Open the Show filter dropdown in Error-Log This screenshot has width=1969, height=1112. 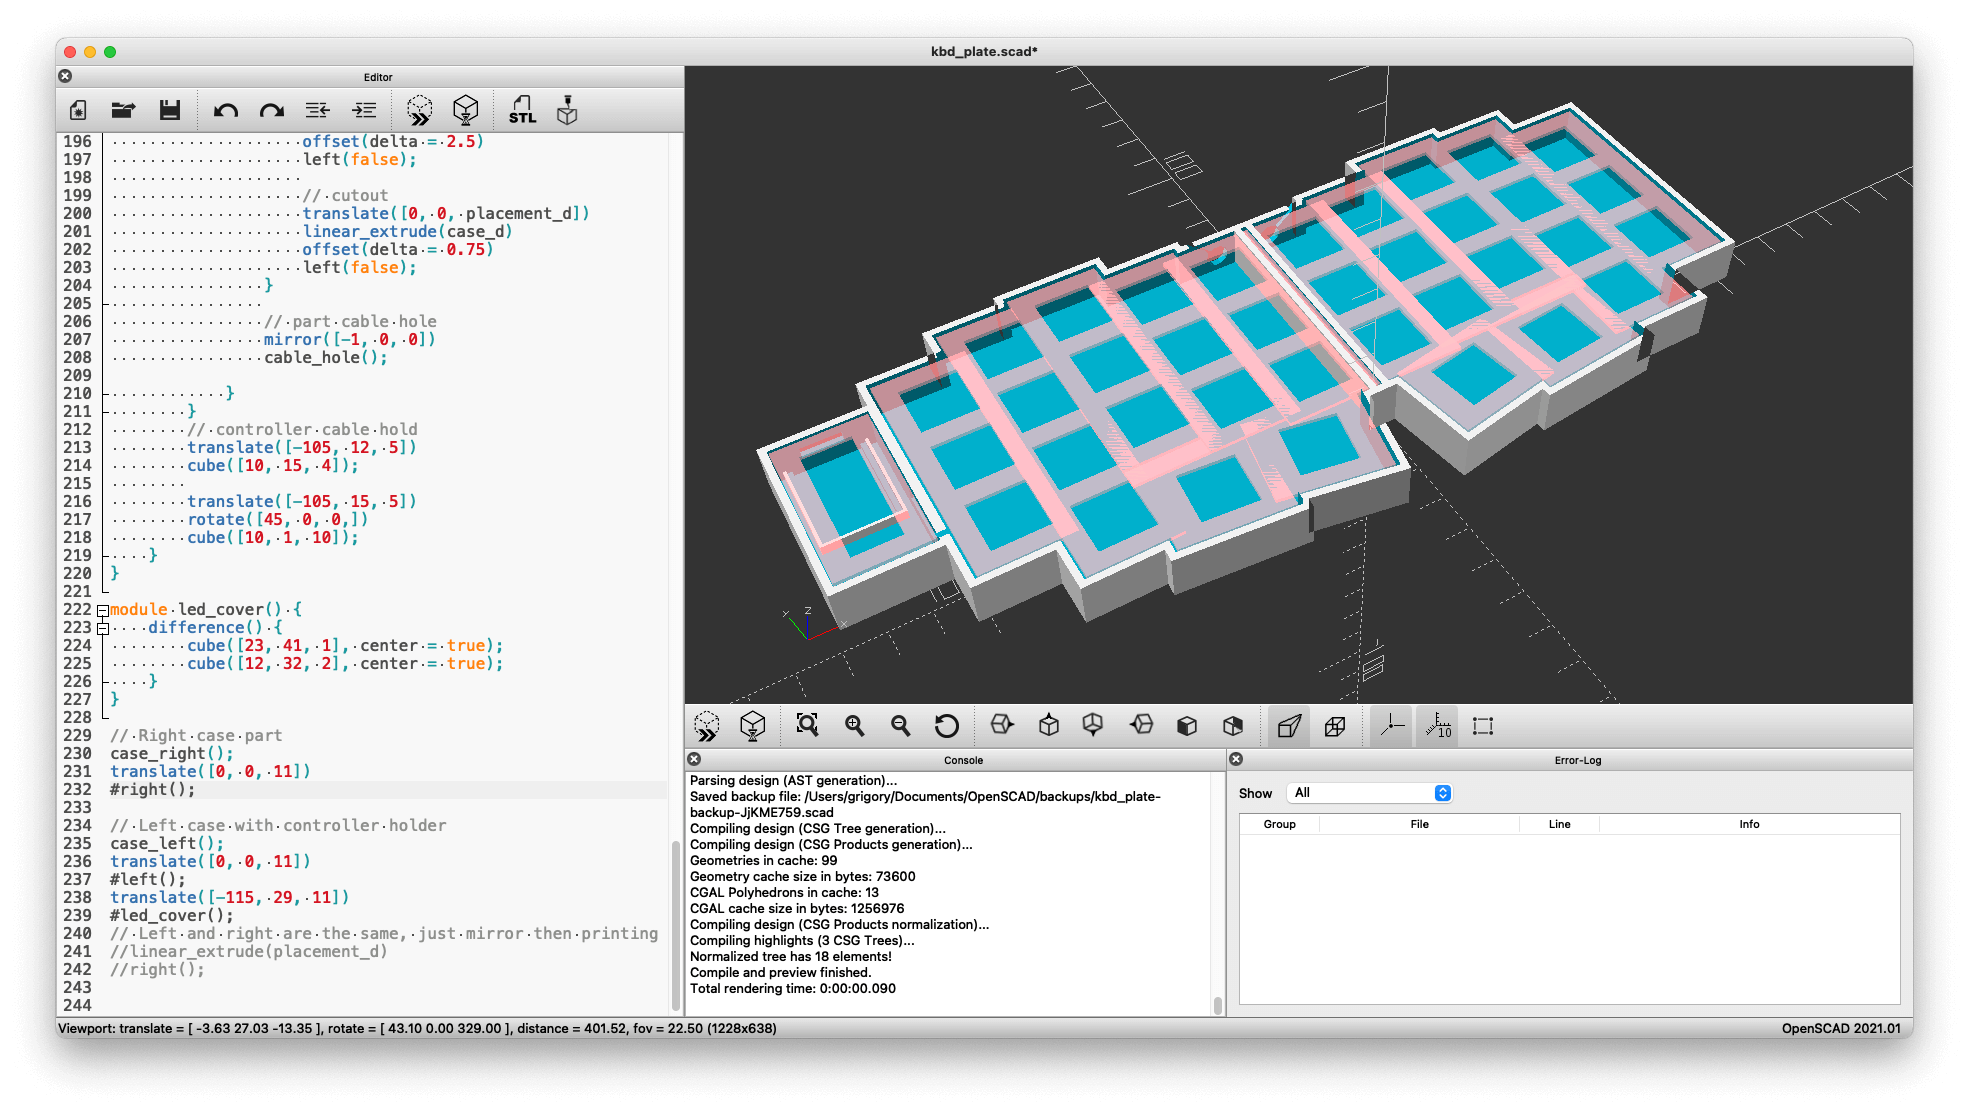(1369, 793)
